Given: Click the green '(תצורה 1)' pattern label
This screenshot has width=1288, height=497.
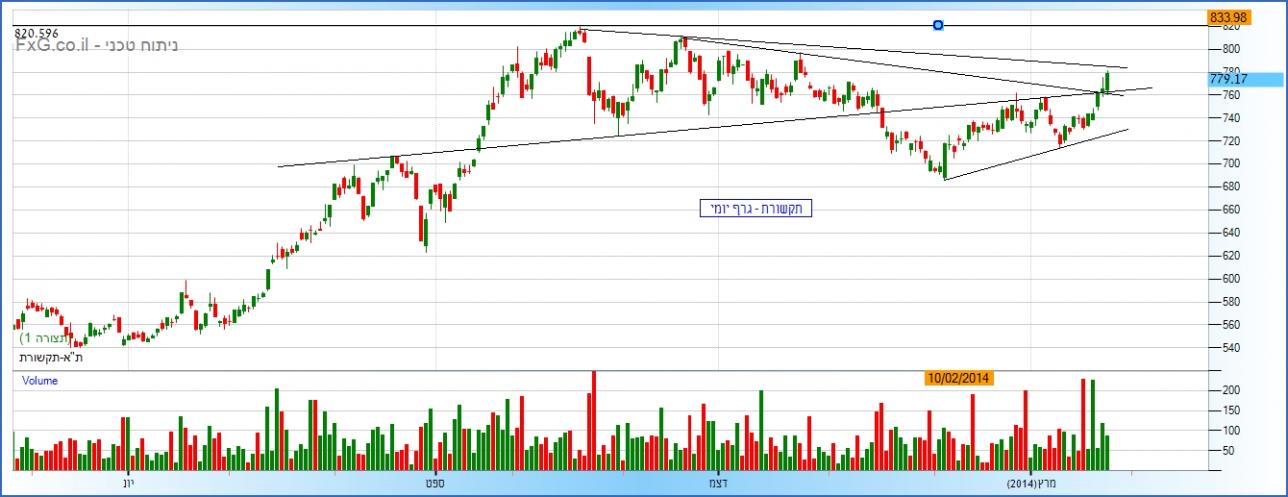Looking at the screenshot, I should pyautogui.click(x=52, y=340).
